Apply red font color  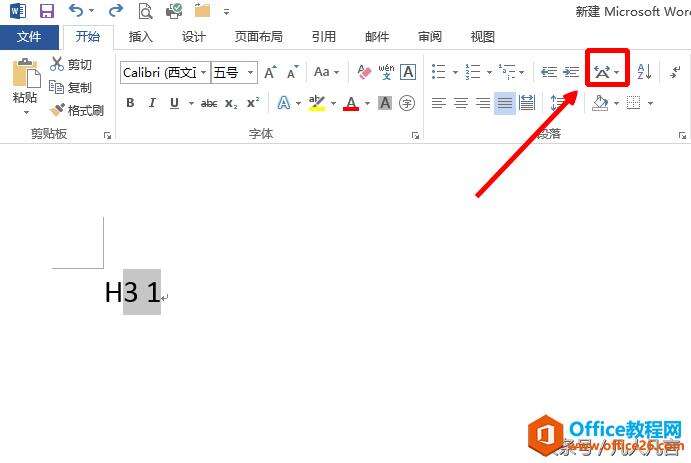pyautogui.click(x=351, y=103)
